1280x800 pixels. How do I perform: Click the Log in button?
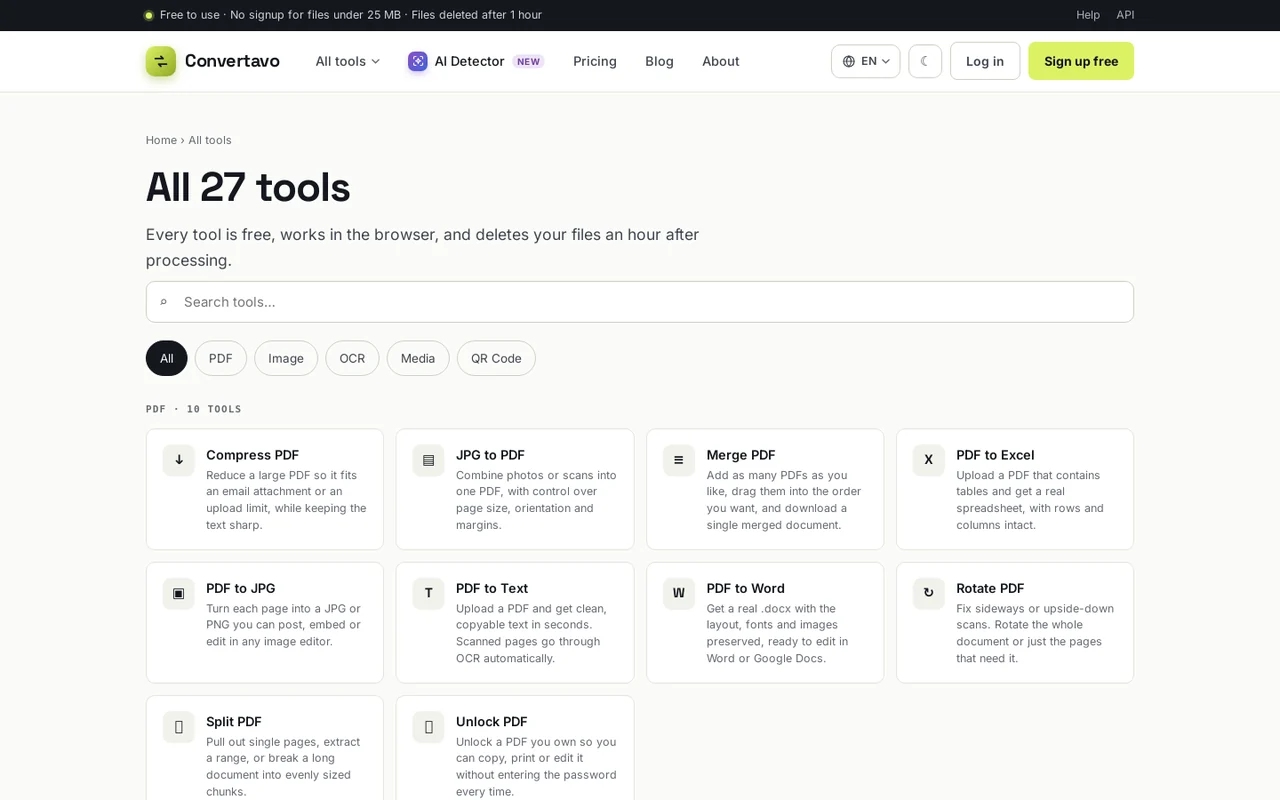(x=985, y=61)
